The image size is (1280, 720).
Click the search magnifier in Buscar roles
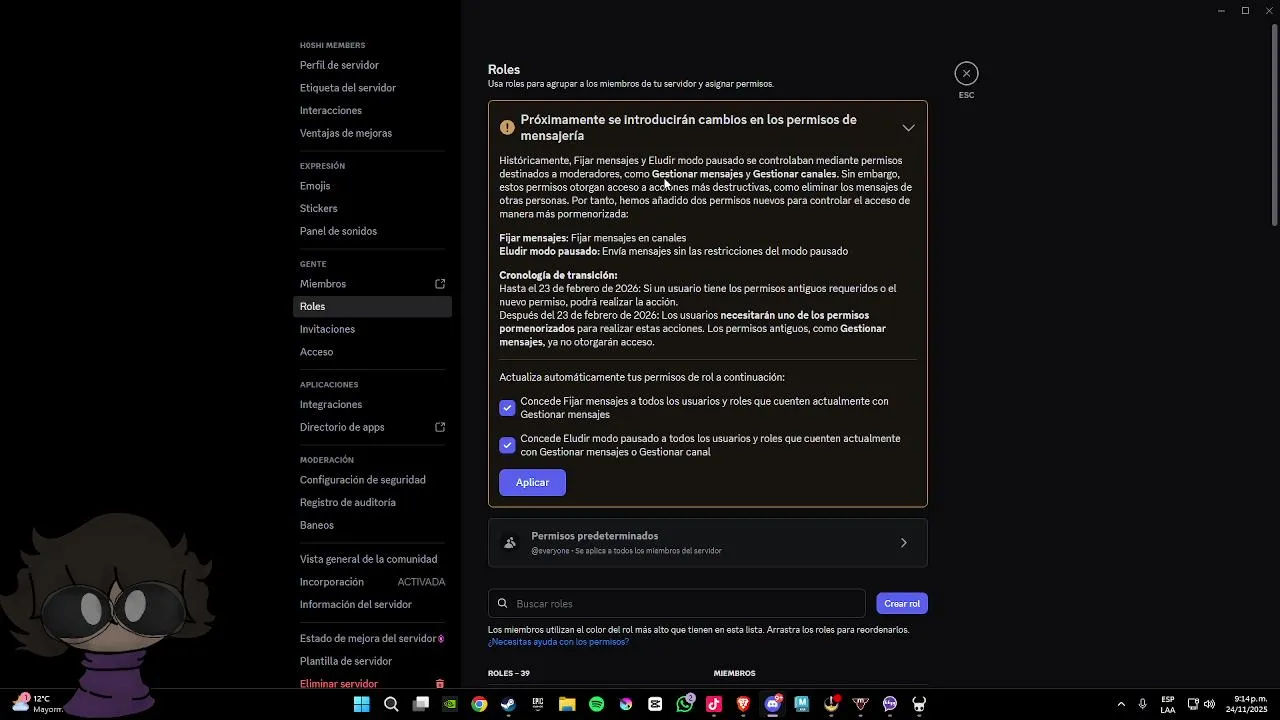coord(503,604)
